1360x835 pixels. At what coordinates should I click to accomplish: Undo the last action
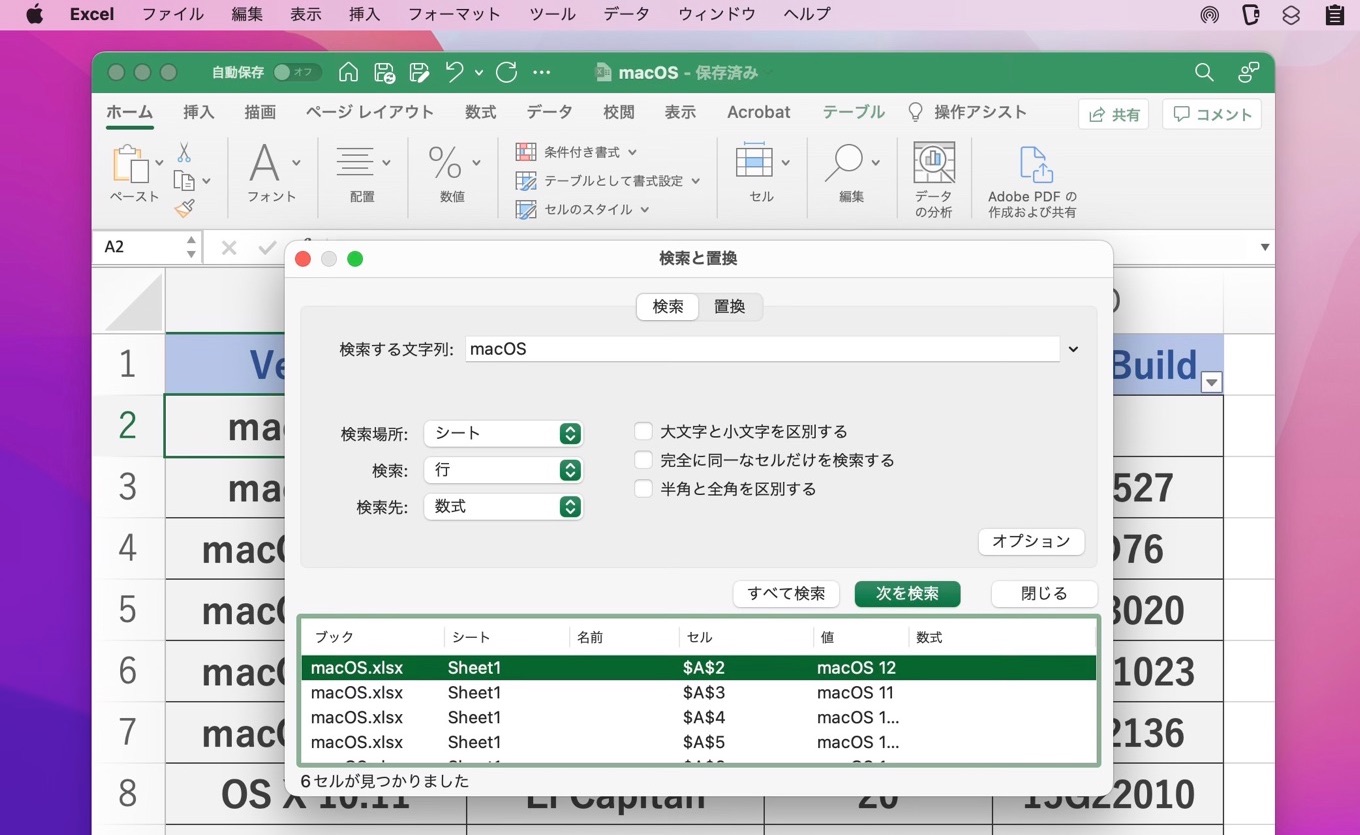[x=455, y=72]
